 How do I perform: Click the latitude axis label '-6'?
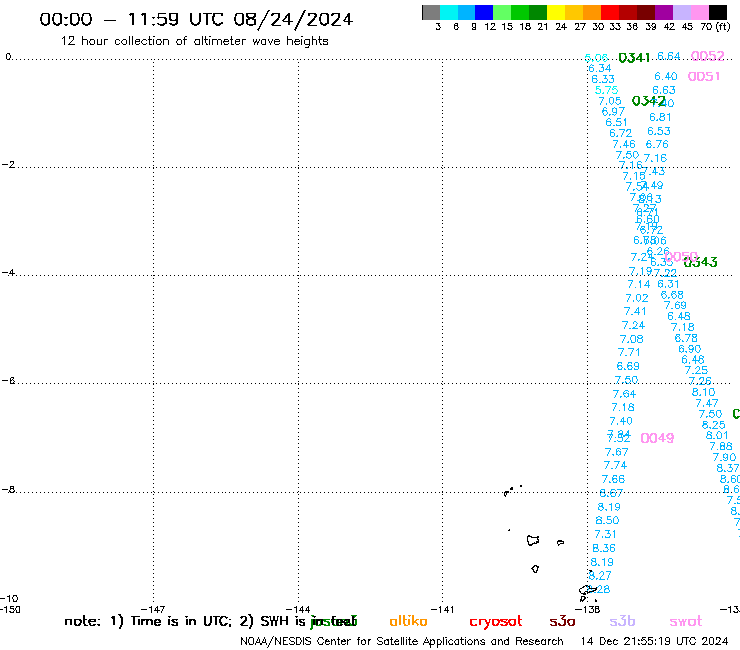pyautogui.click(x=8, y=380)
